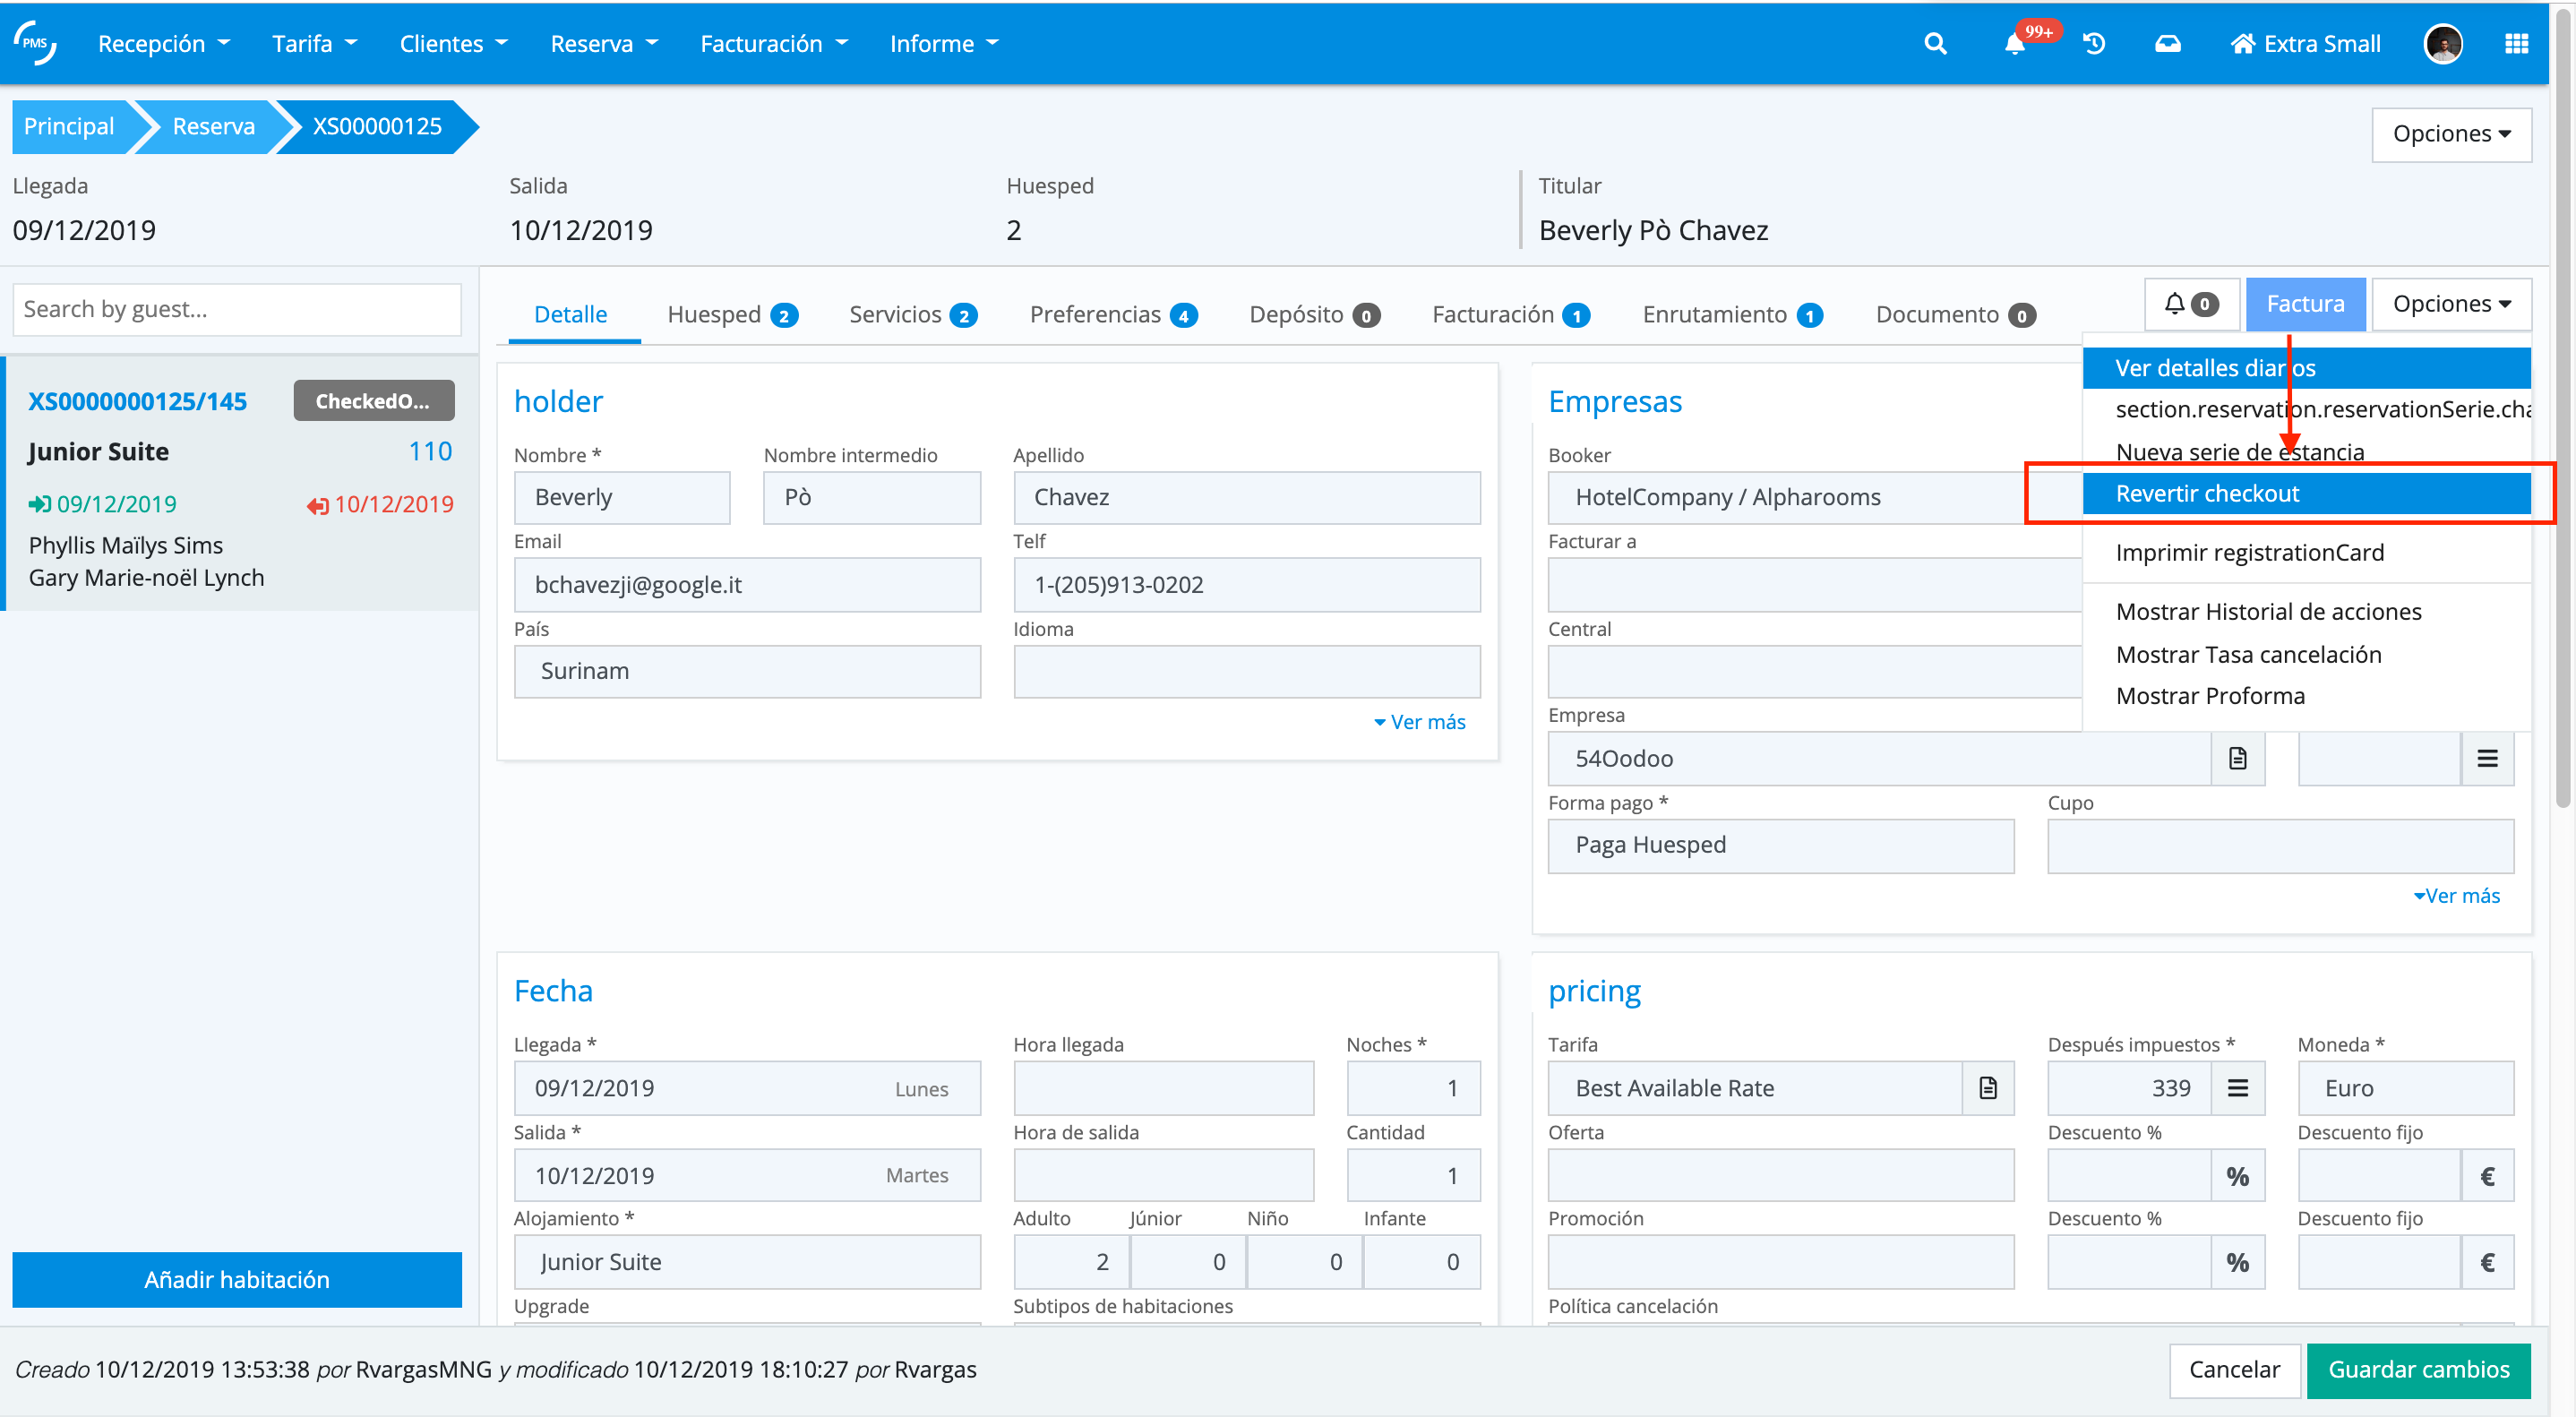
Task: Click the Search by guest input field
Action: 237,309
